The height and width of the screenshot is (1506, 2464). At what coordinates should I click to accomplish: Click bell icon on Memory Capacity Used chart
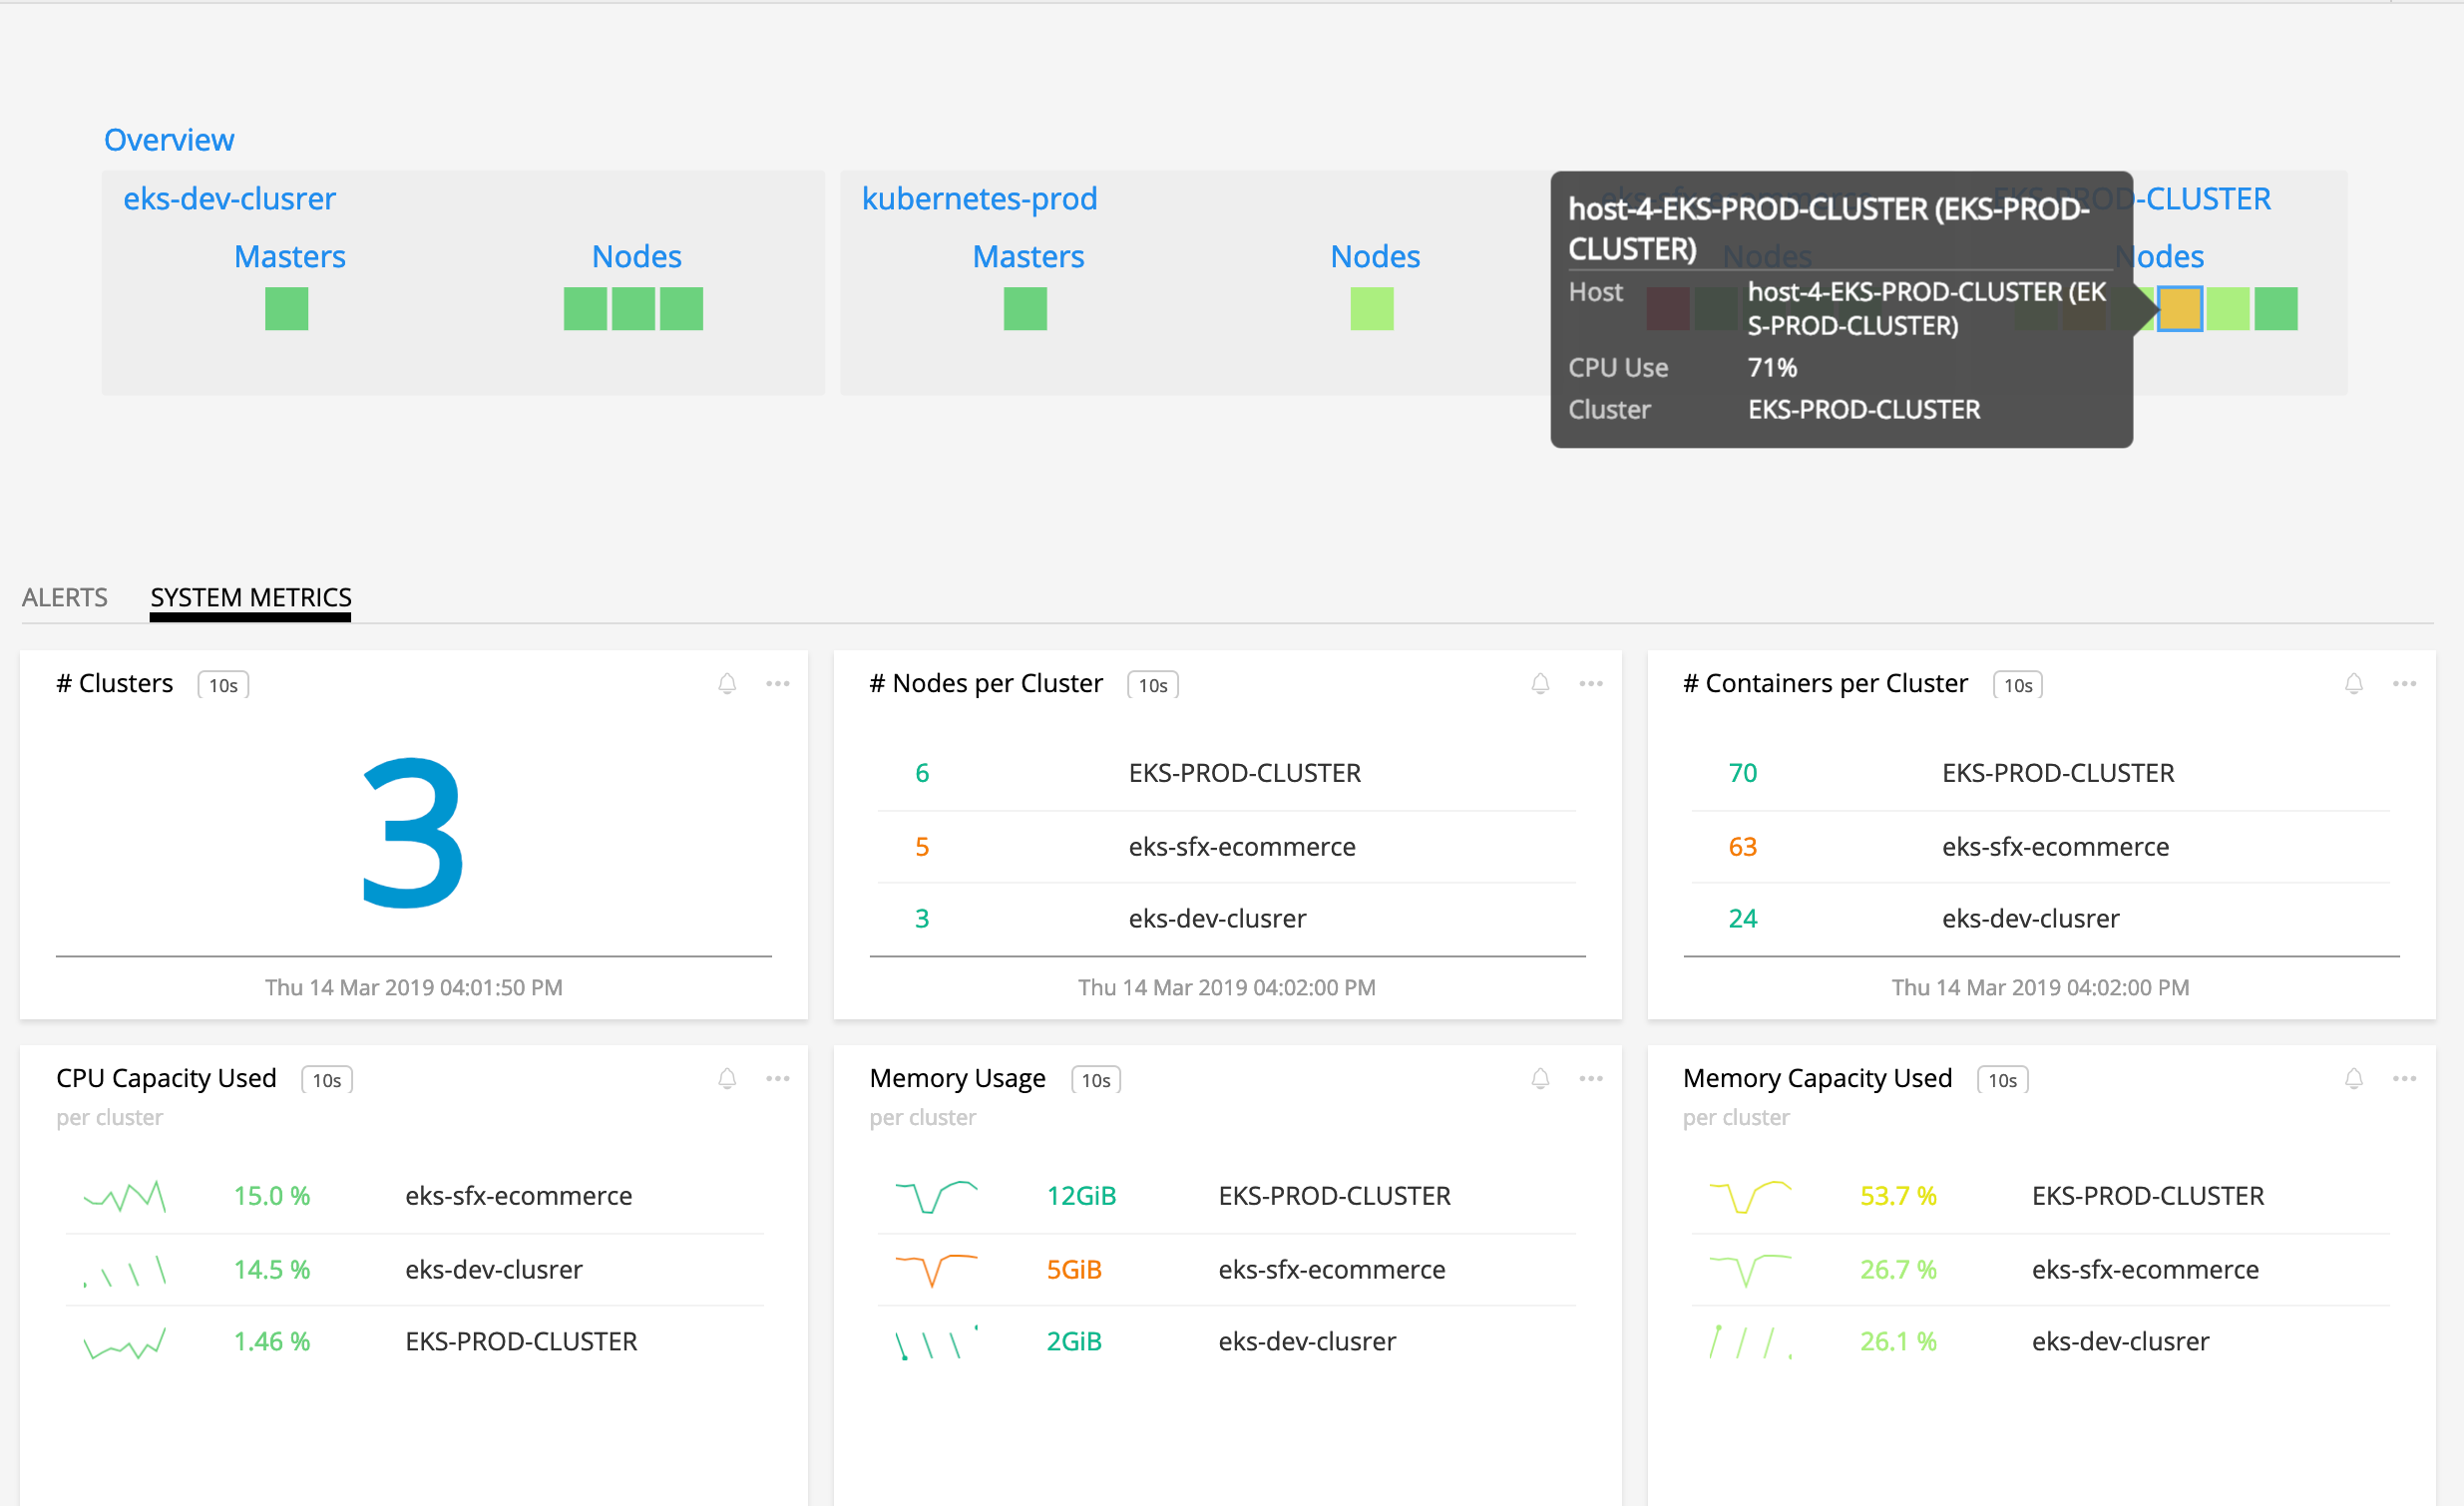pyautogui.click(x=2354, y=1079)
